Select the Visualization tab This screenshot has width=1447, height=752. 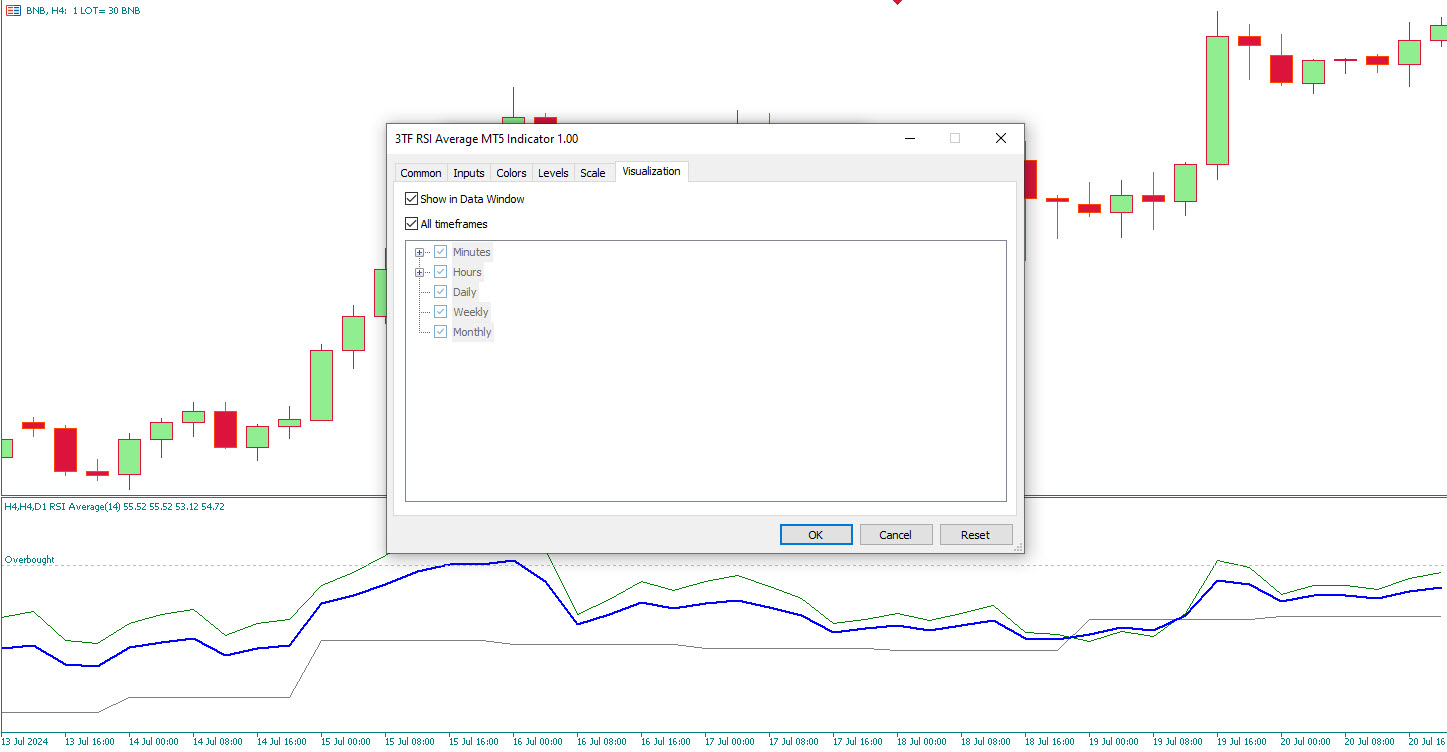pyautogui.click(x=651, y=171)
